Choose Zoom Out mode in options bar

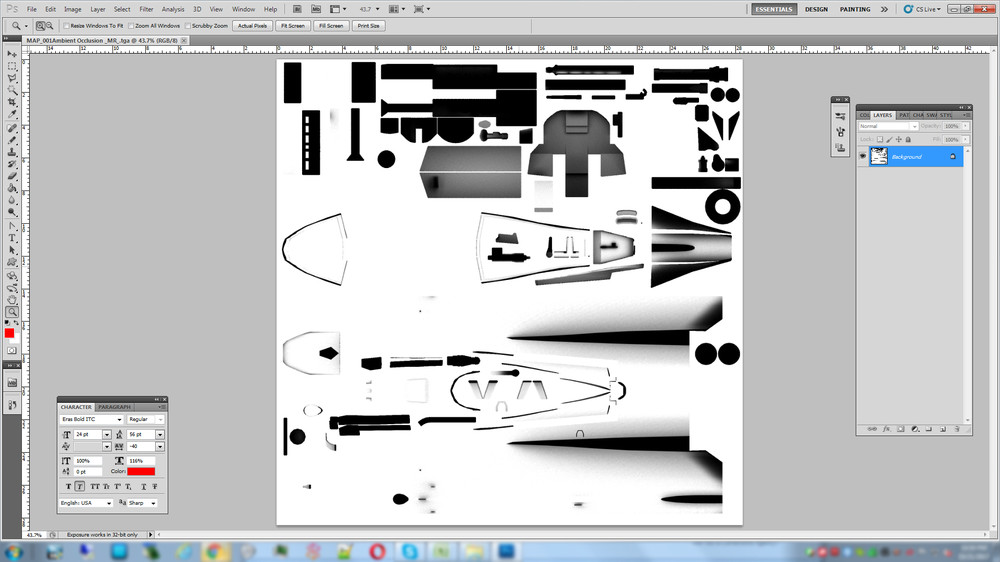pyautogui.click(x=49, y=26)
